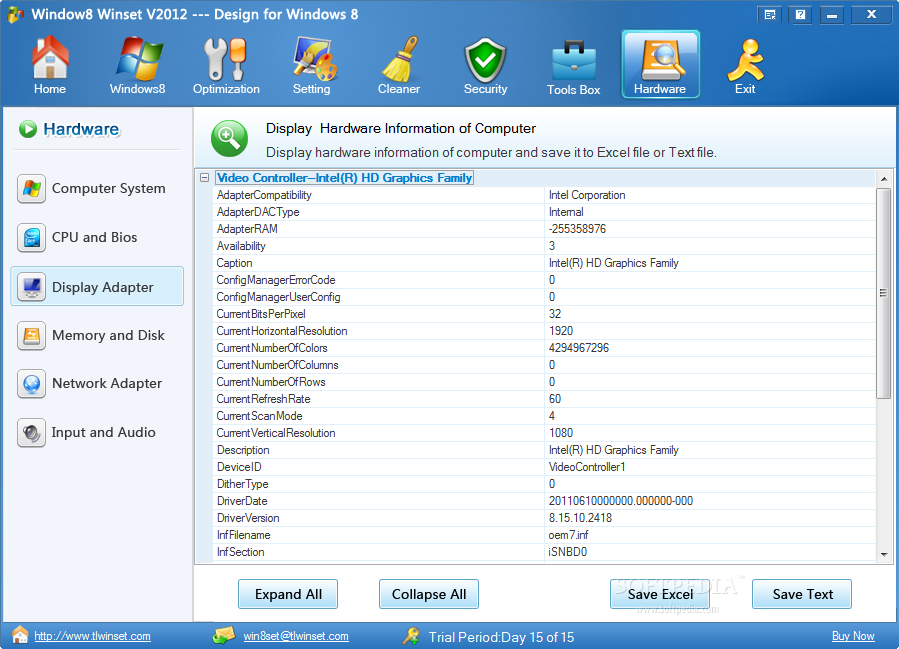Switch to Computer System tab
899x649 pixels.
point(97,189)
